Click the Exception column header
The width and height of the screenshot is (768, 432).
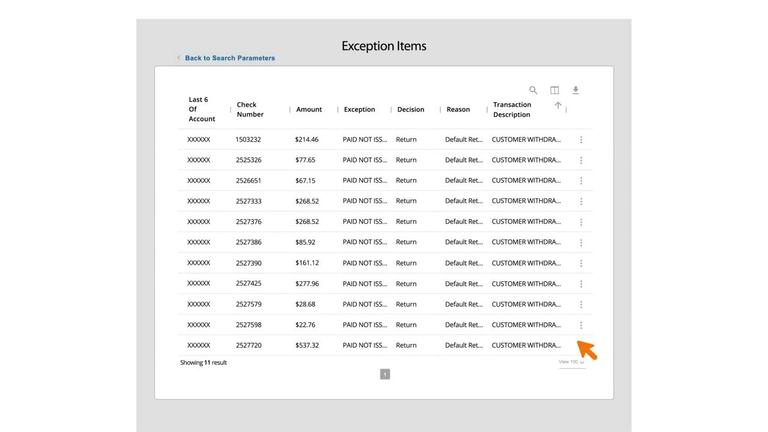(x=359, y=109)
